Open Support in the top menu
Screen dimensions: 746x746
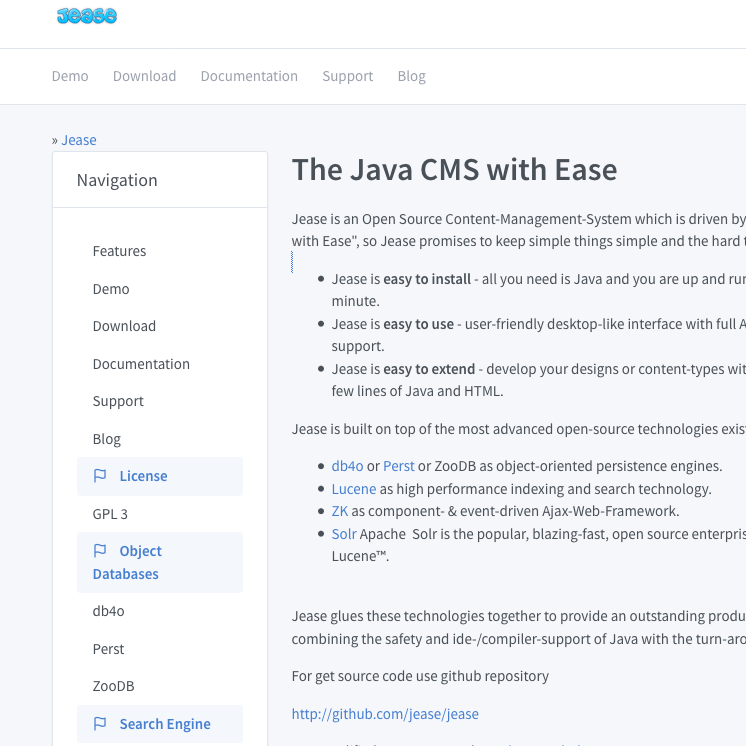coord(348,76)
